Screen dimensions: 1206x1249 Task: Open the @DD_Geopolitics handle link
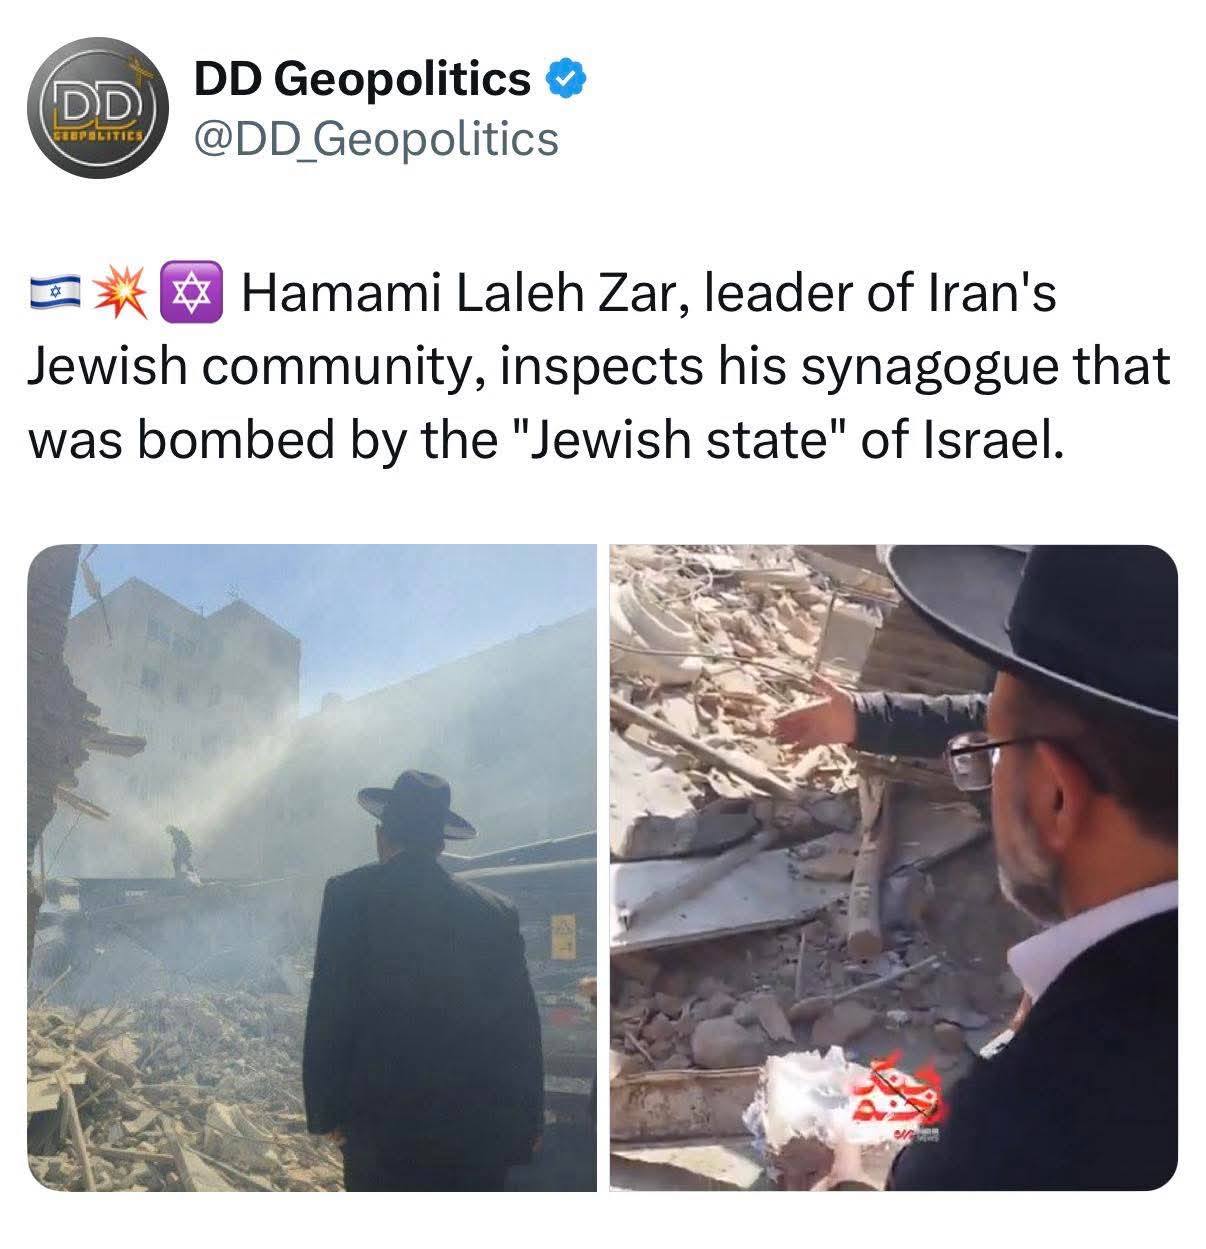[376, 140]
